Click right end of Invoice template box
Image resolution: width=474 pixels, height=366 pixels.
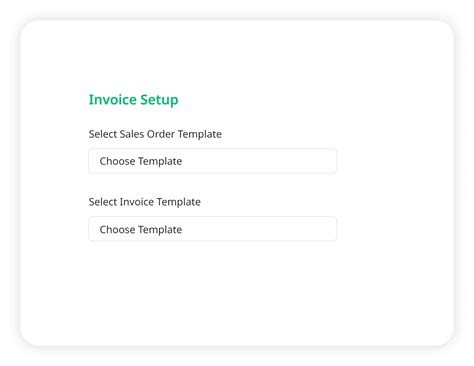pyautogui.click(x=327, y=229)
